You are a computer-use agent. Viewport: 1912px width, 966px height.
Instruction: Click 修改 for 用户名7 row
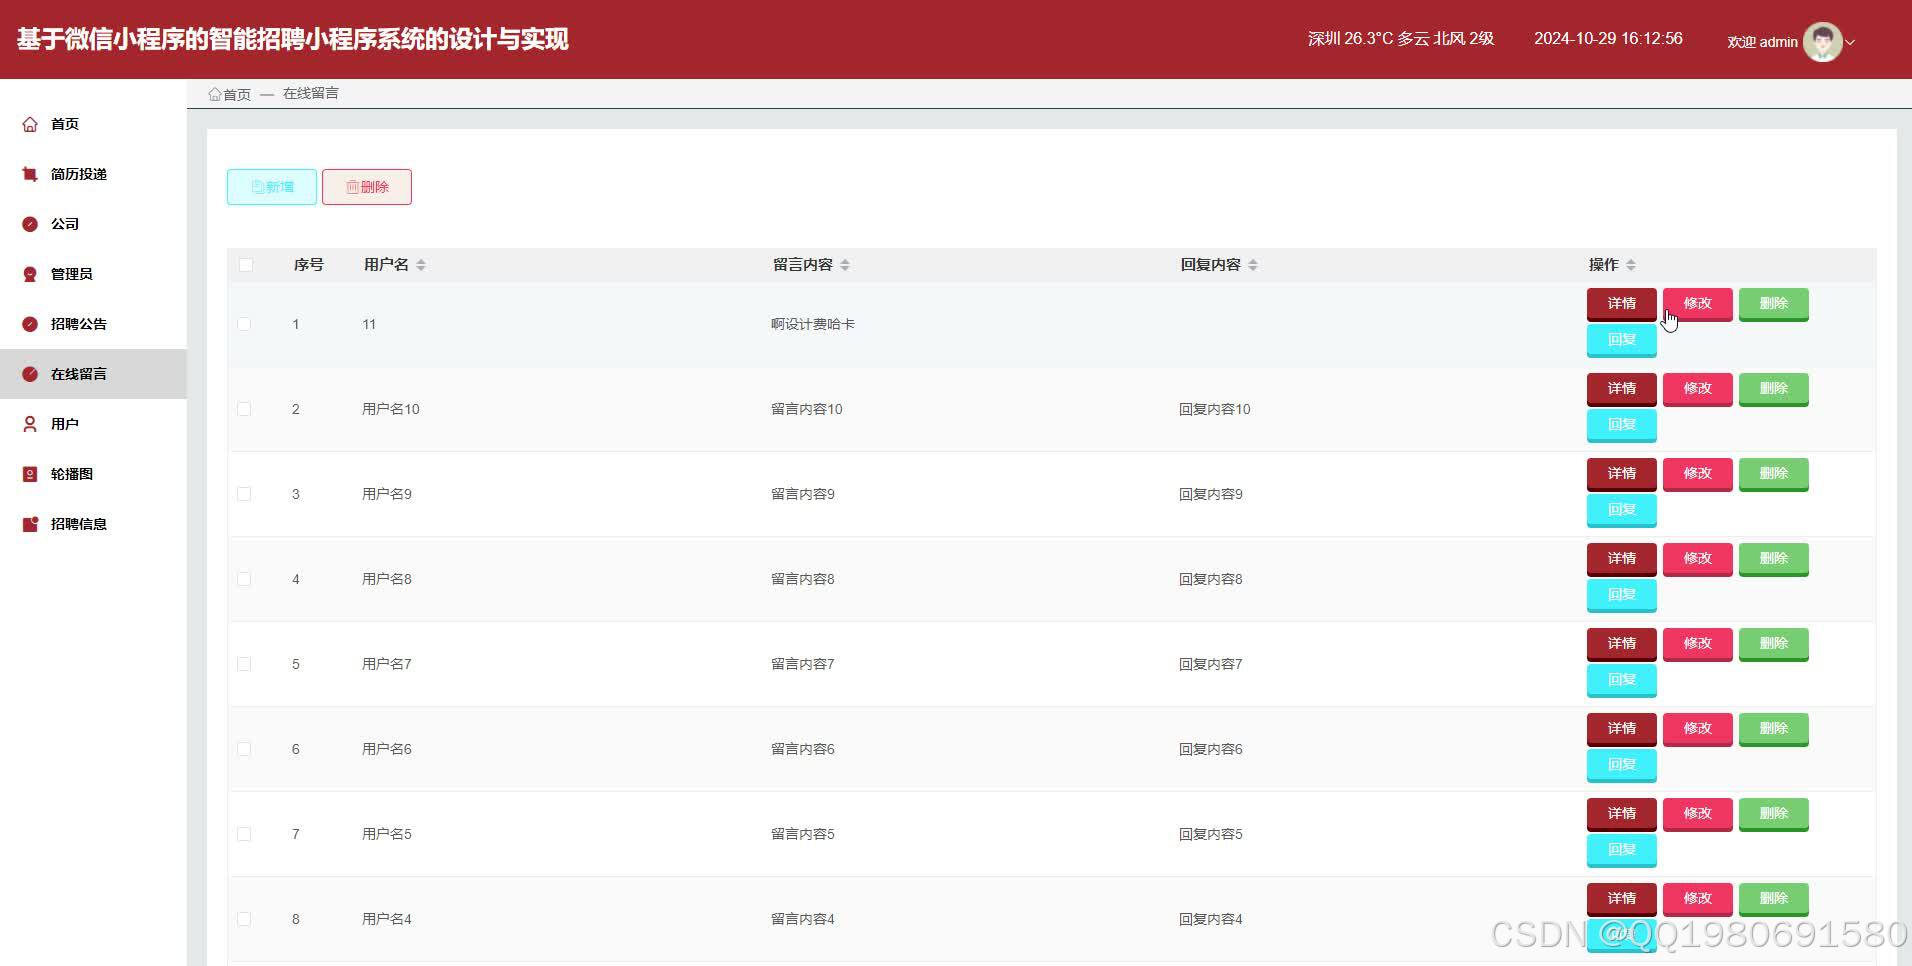pyautogui.click(x=1698, y=644)
